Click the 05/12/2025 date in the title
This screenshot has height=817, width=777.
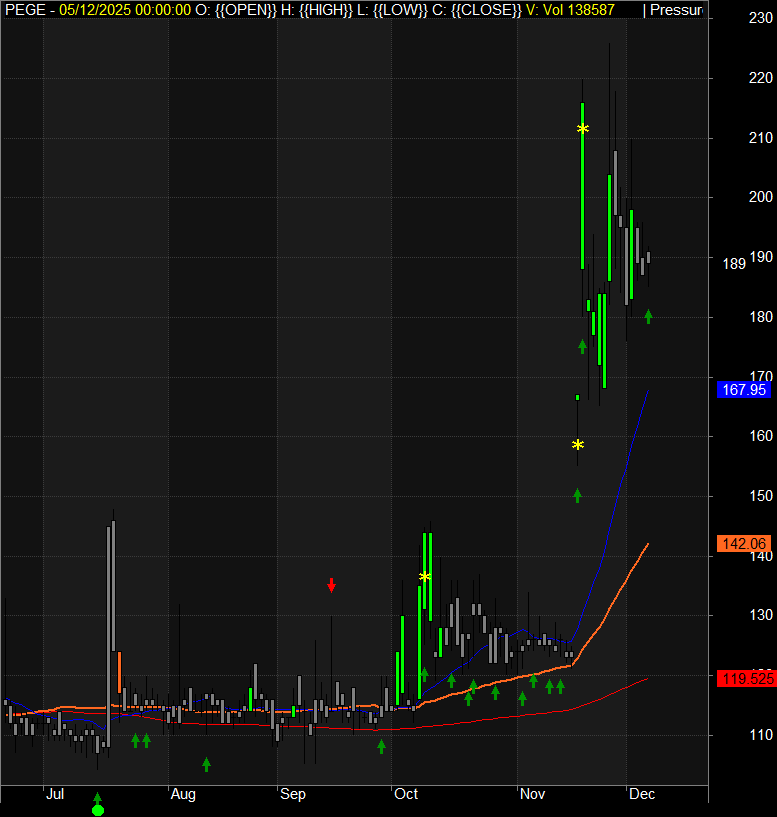coord(94,10)
